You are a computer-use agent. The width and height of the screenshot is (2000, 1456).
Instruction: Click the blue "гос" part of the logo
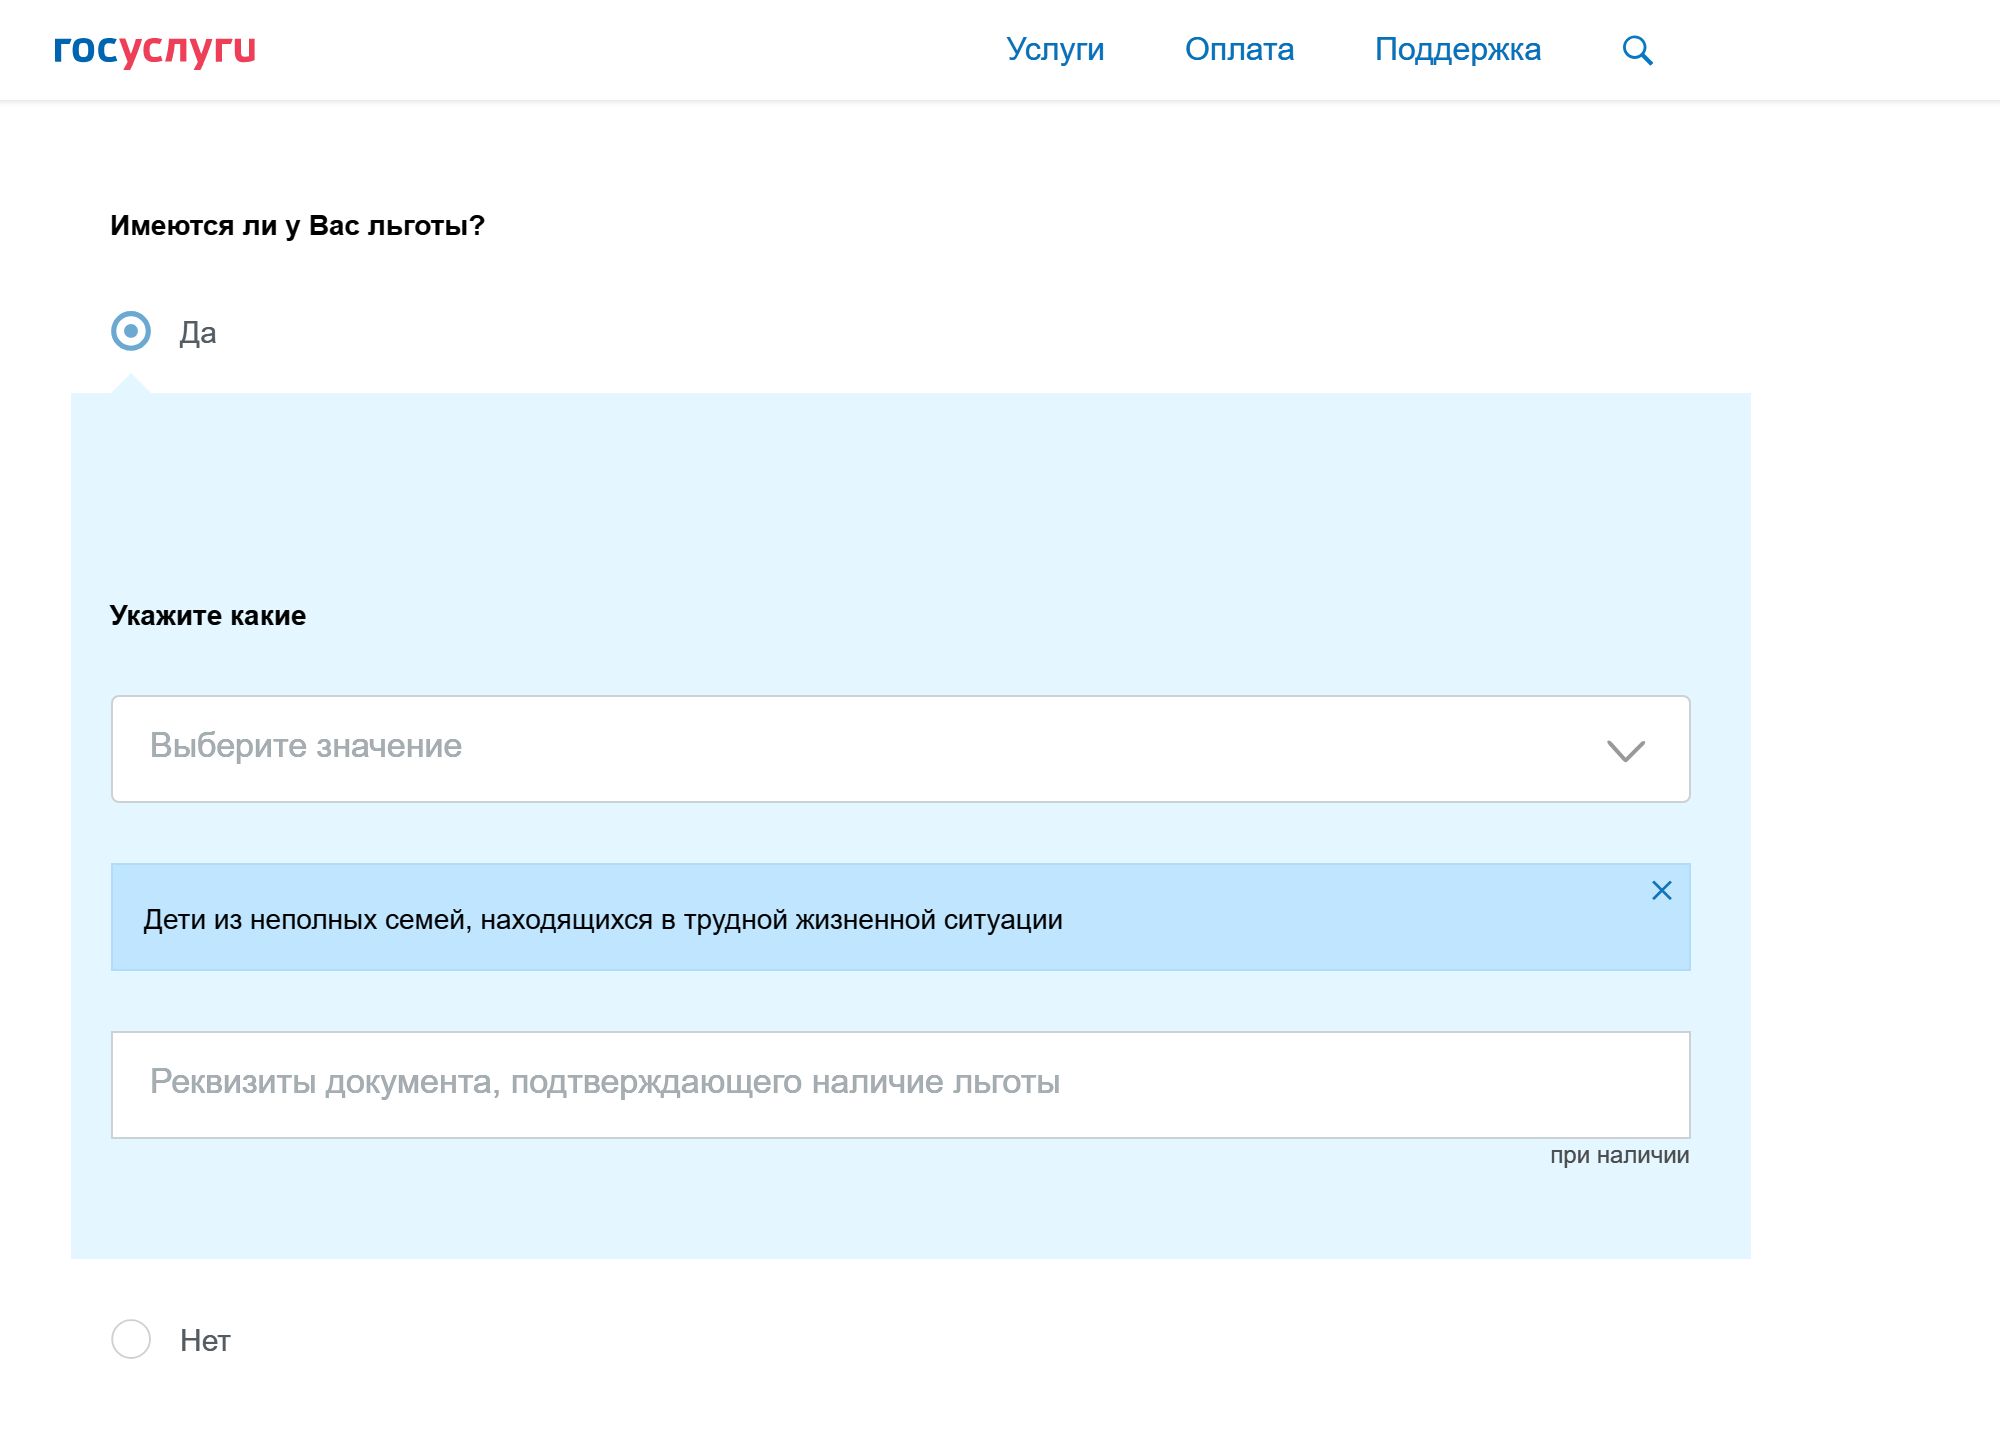pos(86,49)
